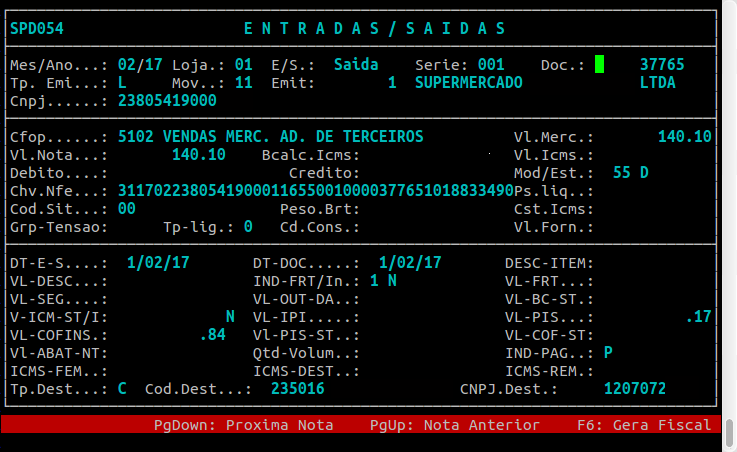Click the DT-E-S date 1/02/17
Screen dimensions: 737x452
[x=158, y=263]
